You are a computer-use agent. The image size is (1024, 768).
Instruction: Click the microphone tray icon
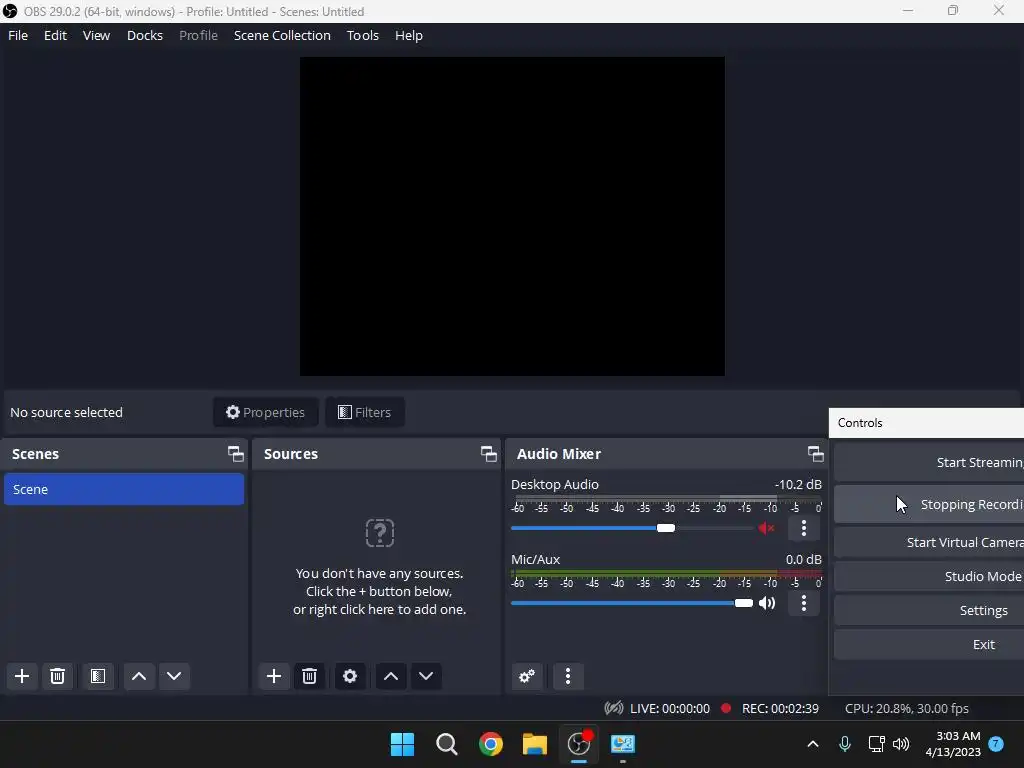click(844, 744)
